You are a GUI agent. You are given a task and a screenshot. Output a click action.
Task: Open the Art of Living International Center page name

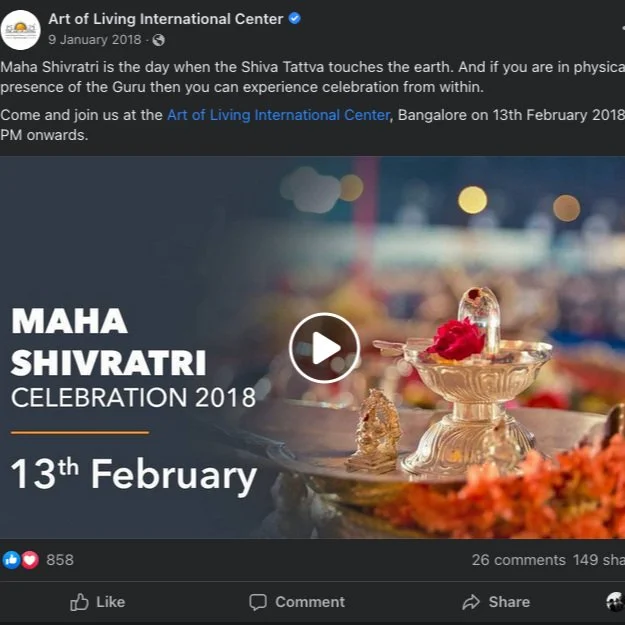tap(166, 19)
